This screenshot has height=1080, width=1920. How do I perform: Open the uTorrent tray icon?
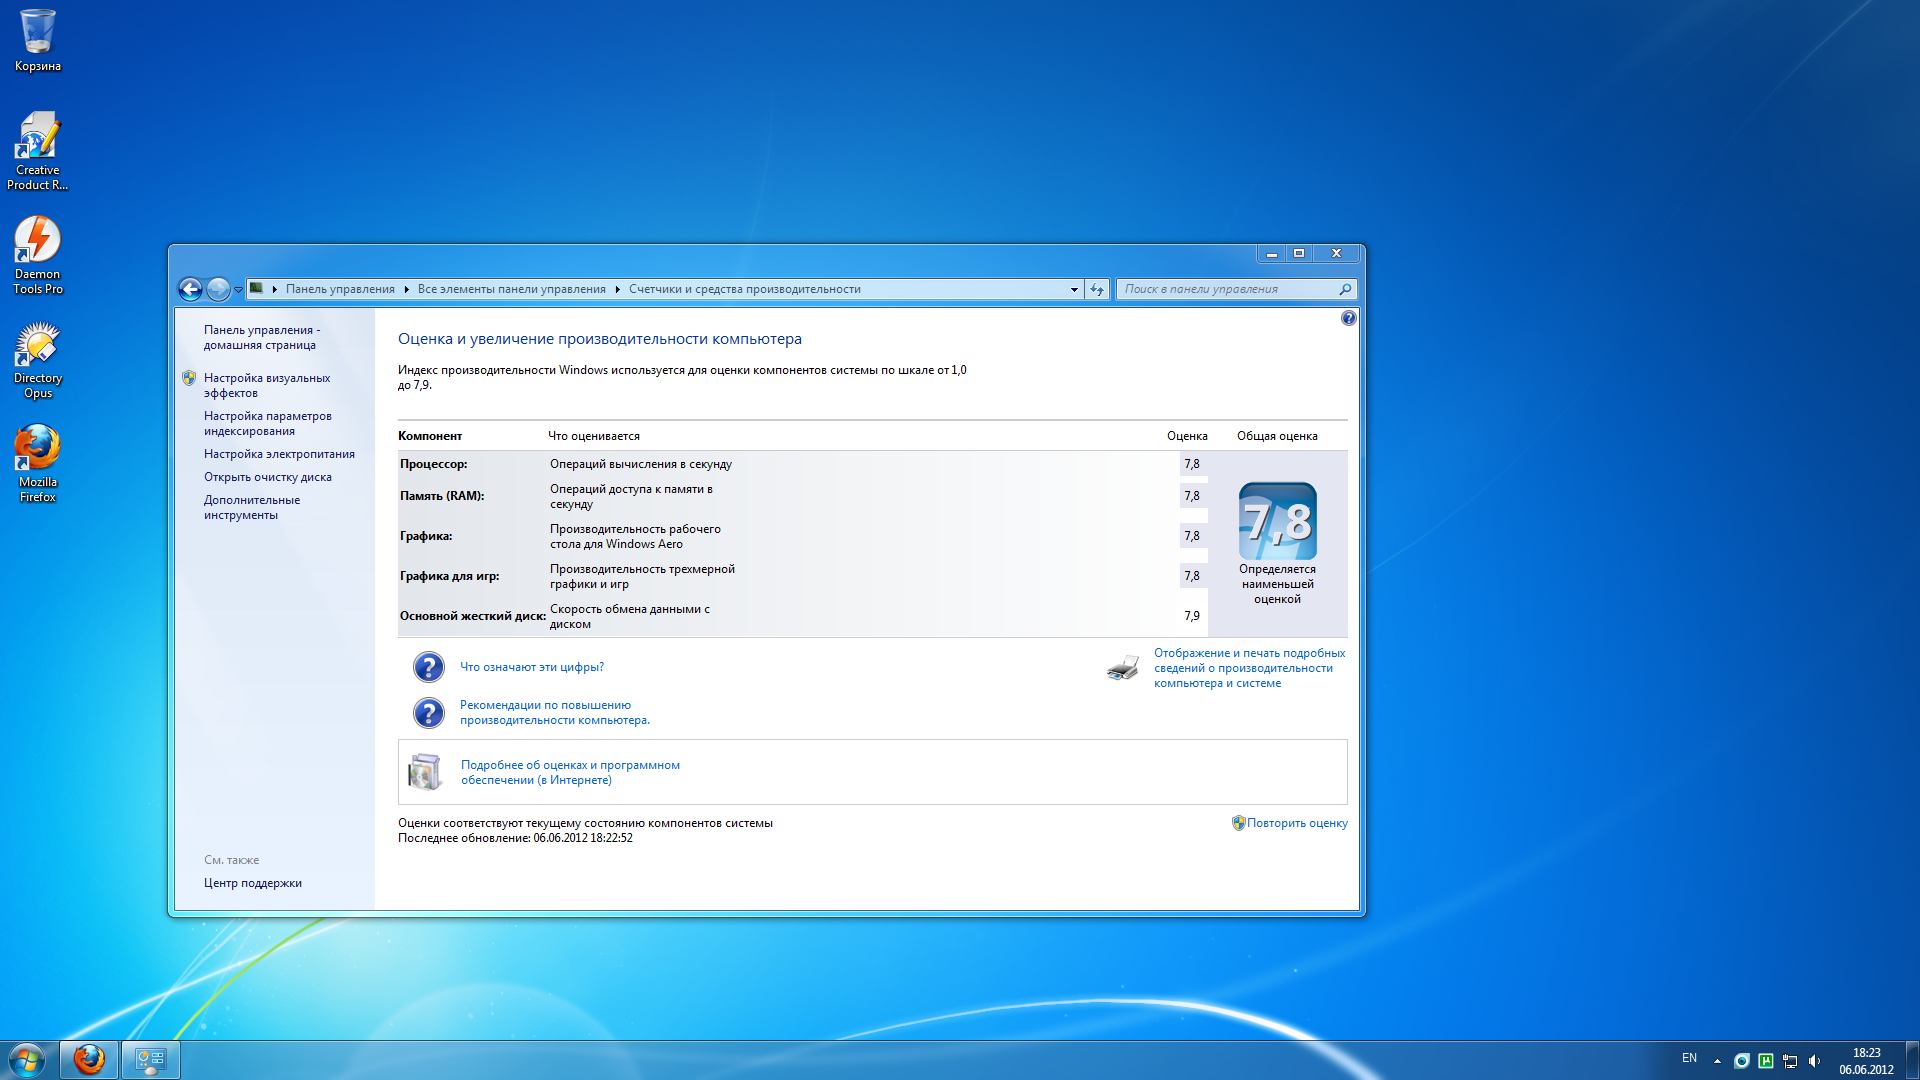(x=1766, y=1061)
